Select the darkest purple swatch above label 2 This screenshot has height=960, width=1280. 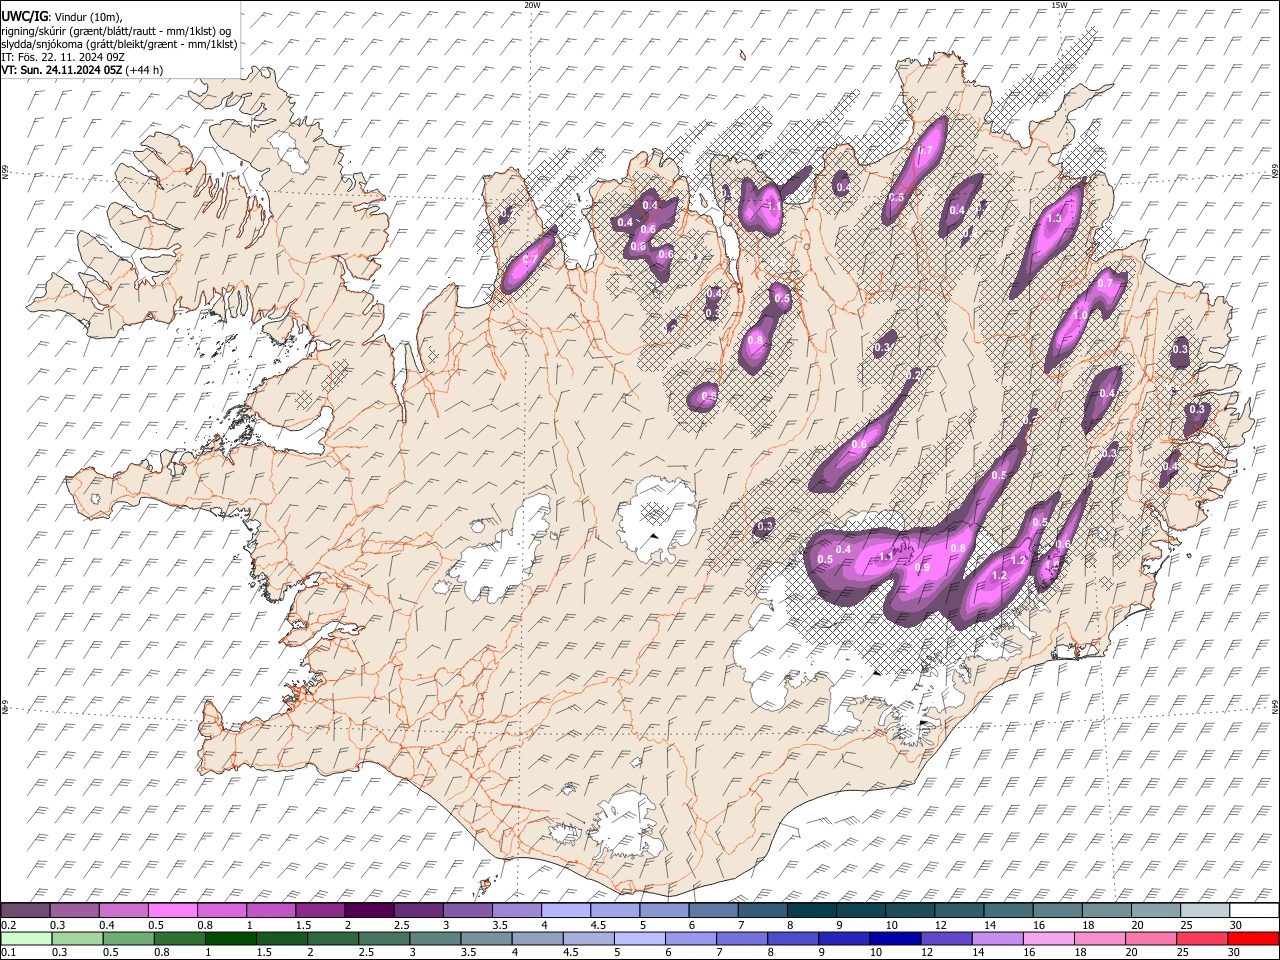369,910
